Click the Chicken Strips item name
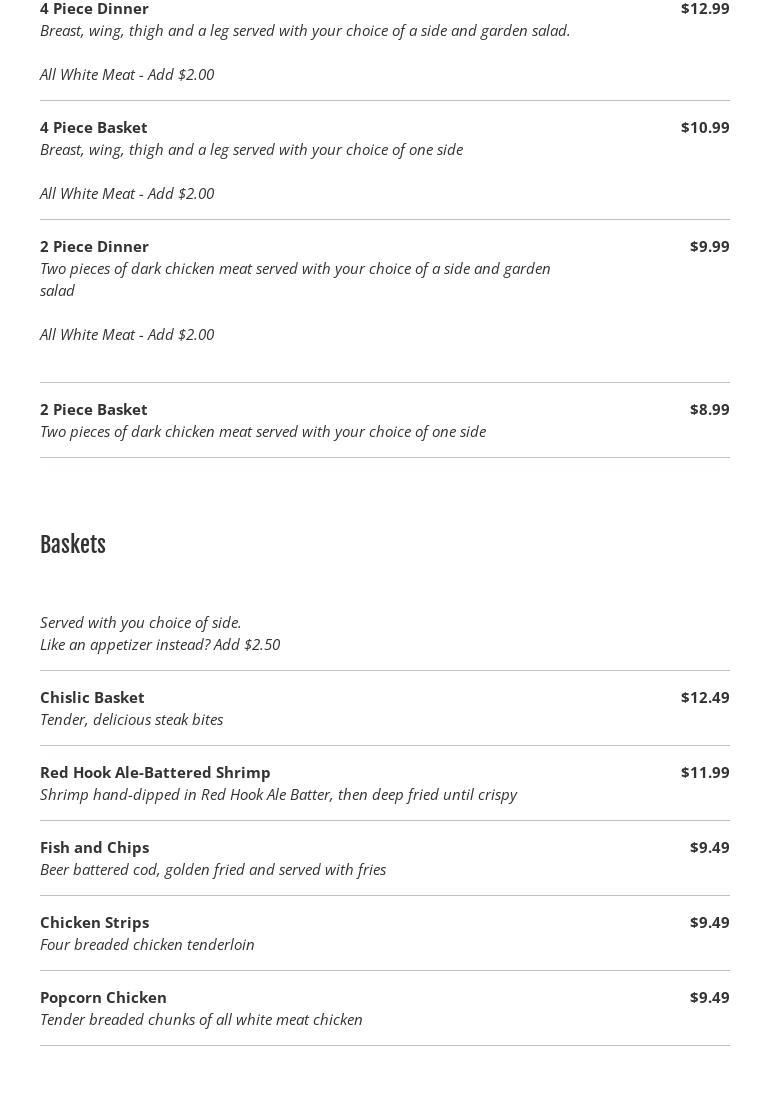This screenshot has width=770, height=1097. pos(94,922)
